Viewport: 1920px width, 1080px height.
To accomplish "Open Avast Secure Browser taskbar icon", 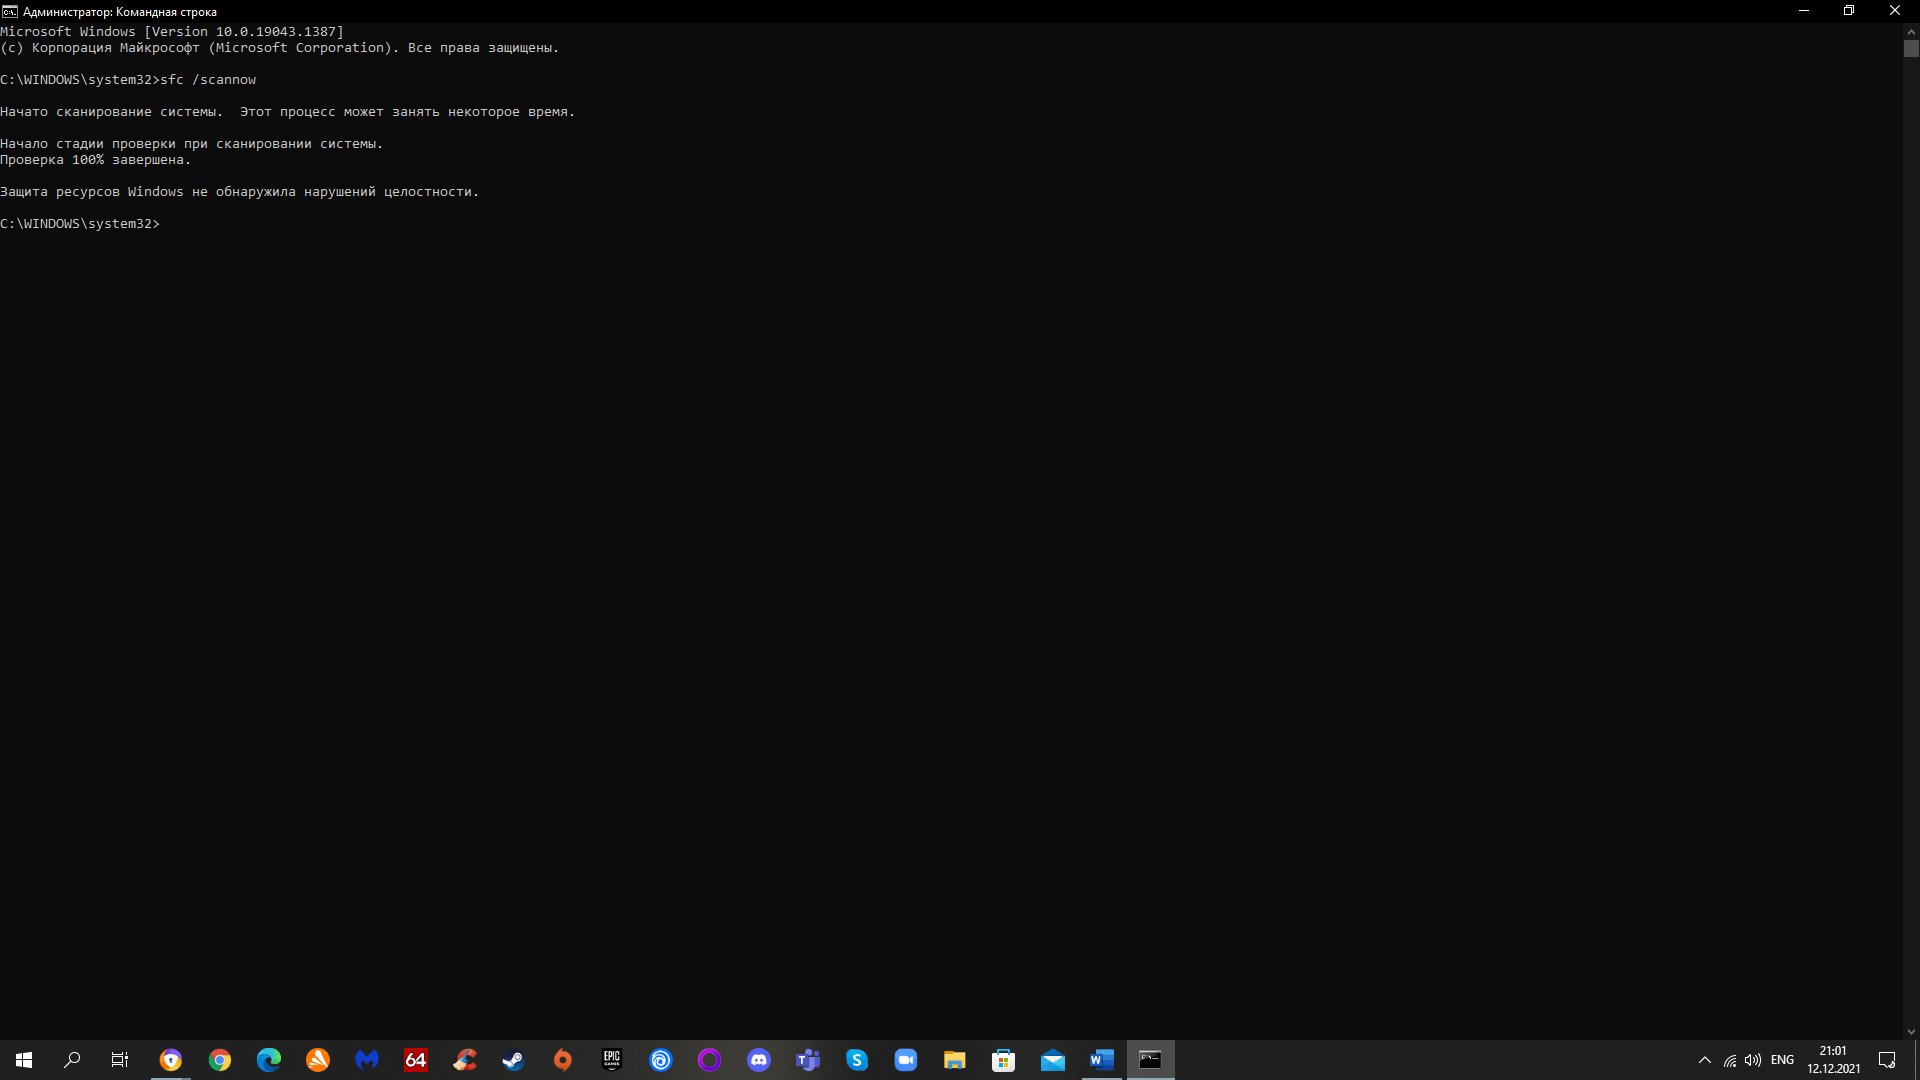I will pyautogui.click(x=318, y=1060).
